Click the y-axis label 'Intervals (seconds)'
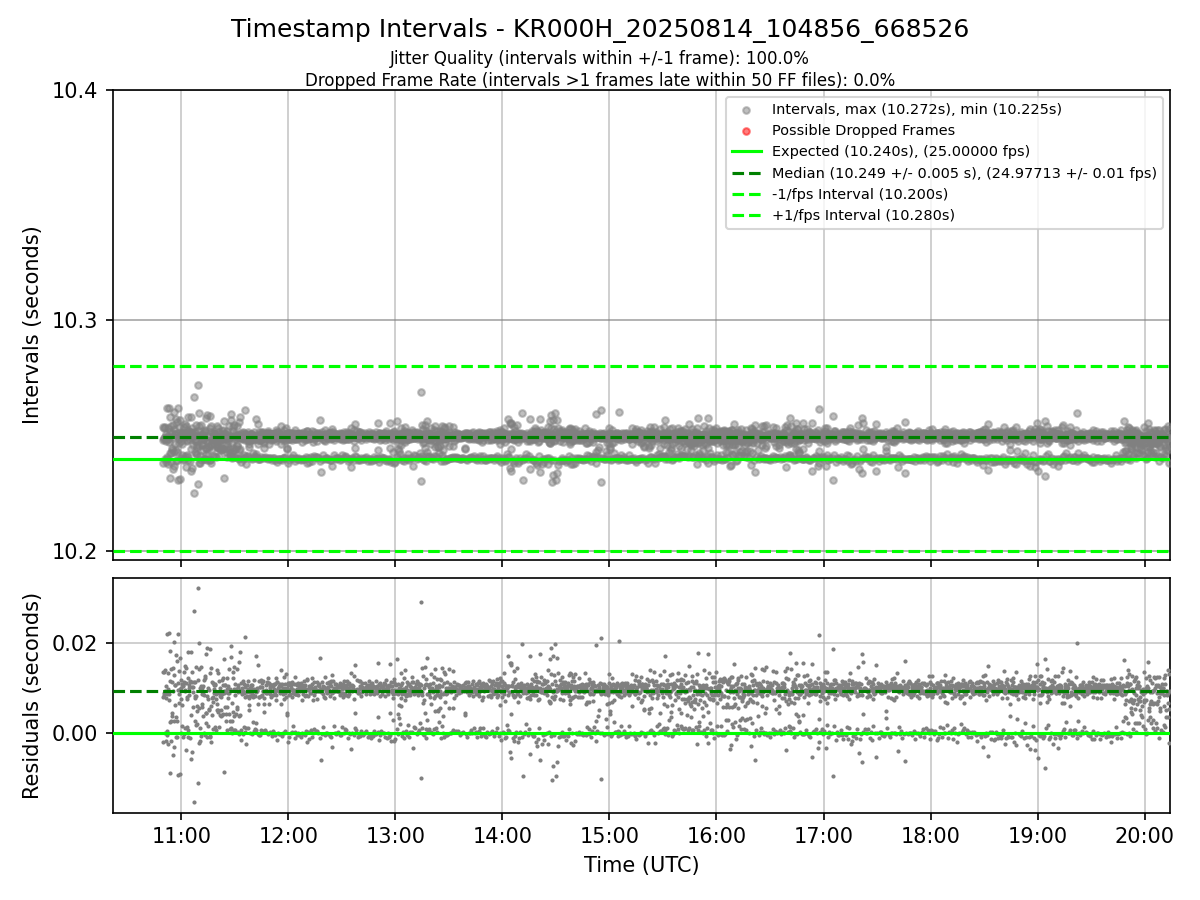This screenshot has width=1200, height=900. (32, 325)
